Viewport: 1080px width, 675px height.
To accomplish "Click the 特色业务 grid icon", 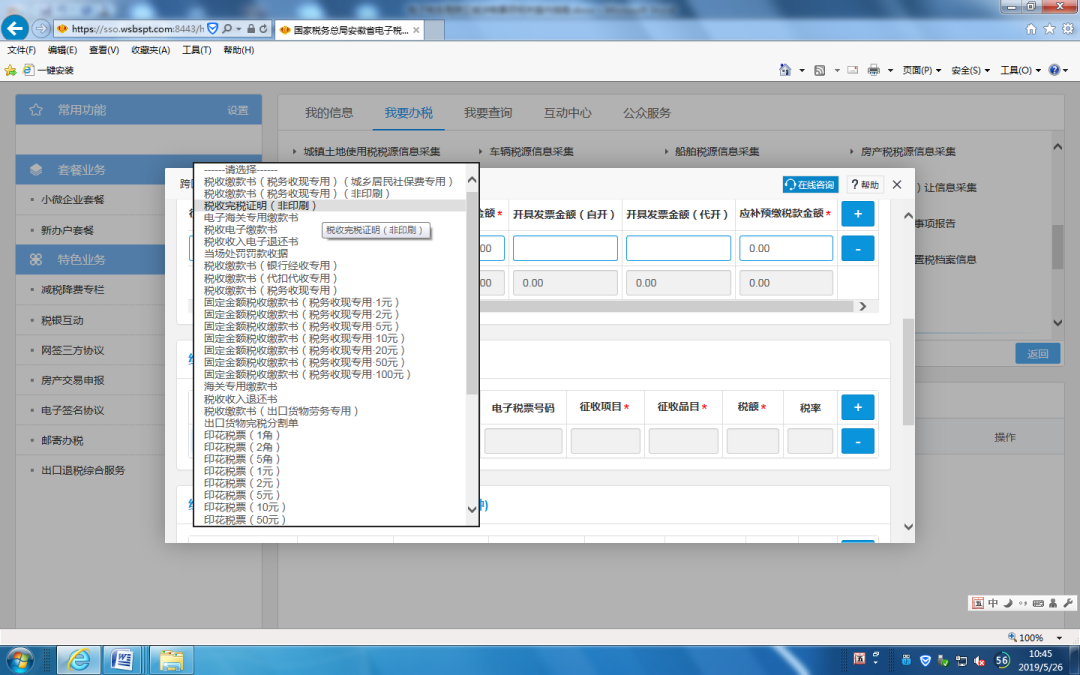I will [36, 260].
